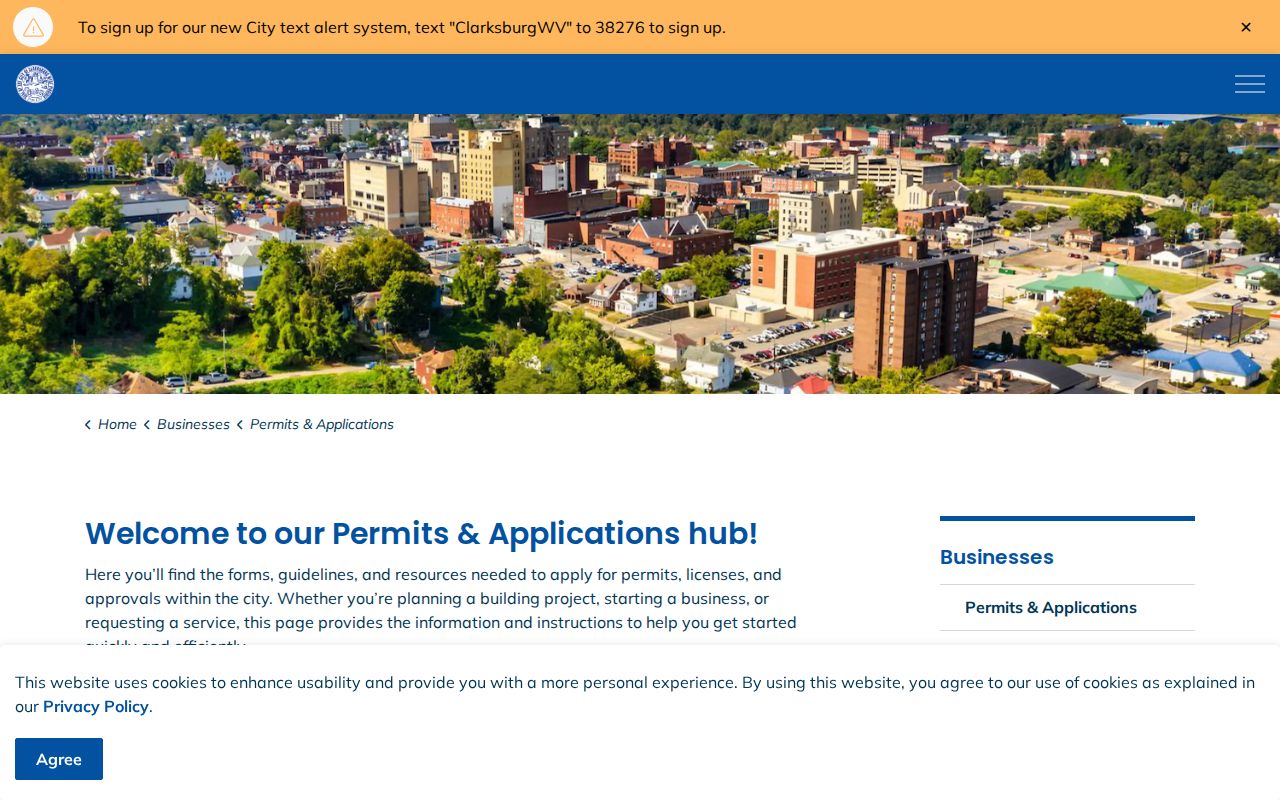
Task: Open the hamburger navigation menu
Action: click(x=1250, y=84)
